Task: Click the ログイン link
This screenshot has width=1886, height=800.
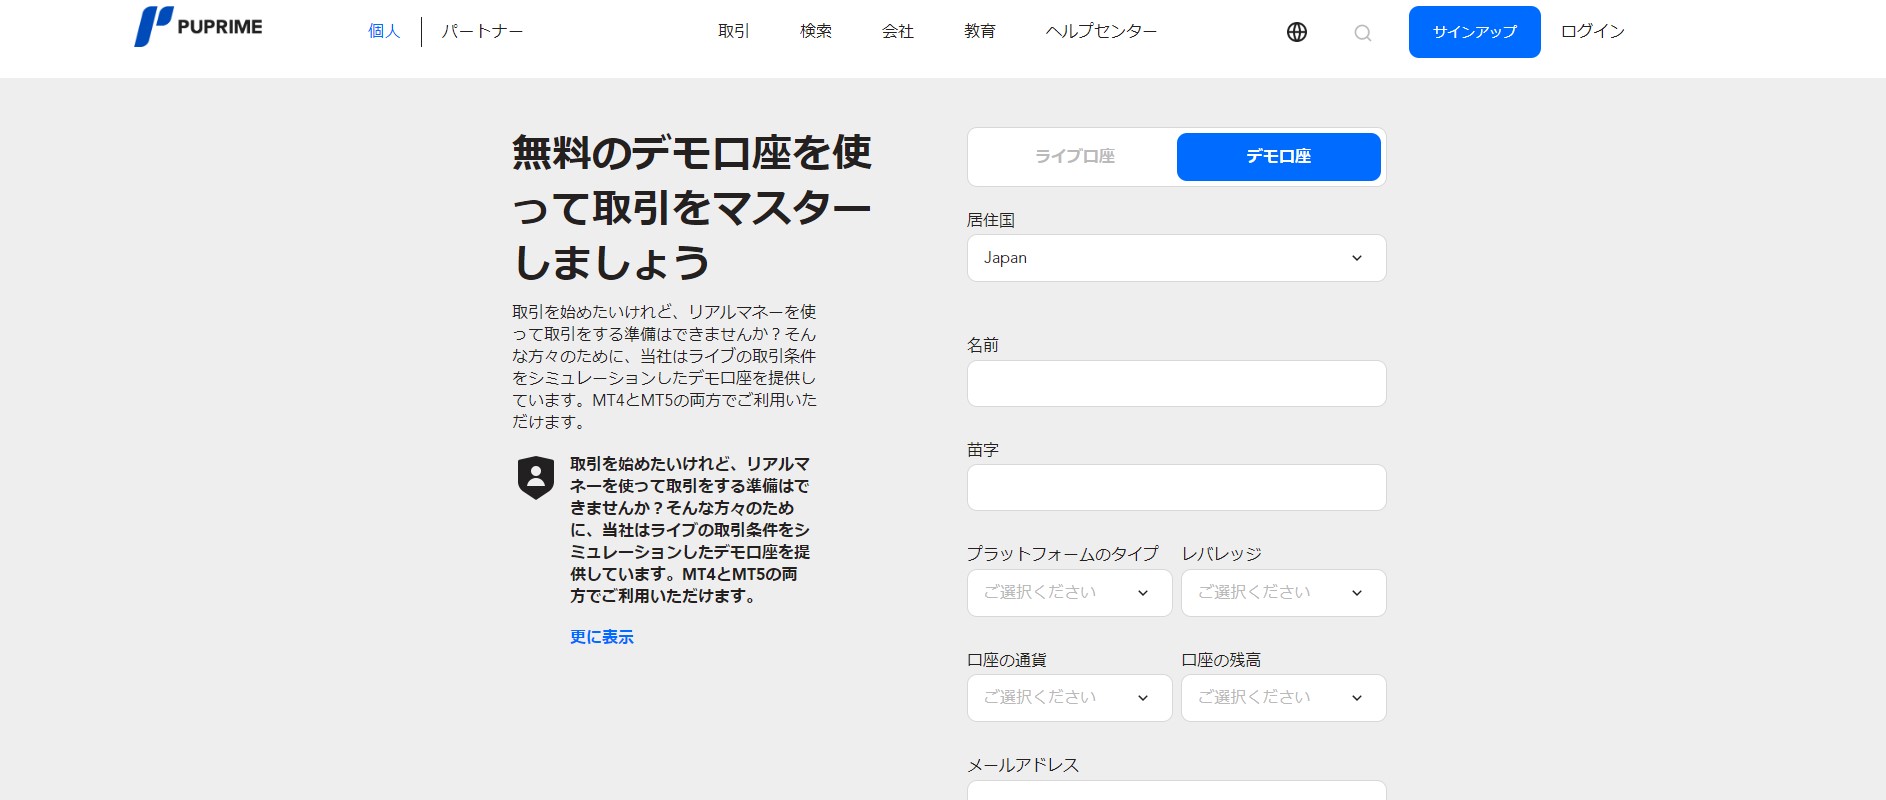Action: coord(1593,31)
